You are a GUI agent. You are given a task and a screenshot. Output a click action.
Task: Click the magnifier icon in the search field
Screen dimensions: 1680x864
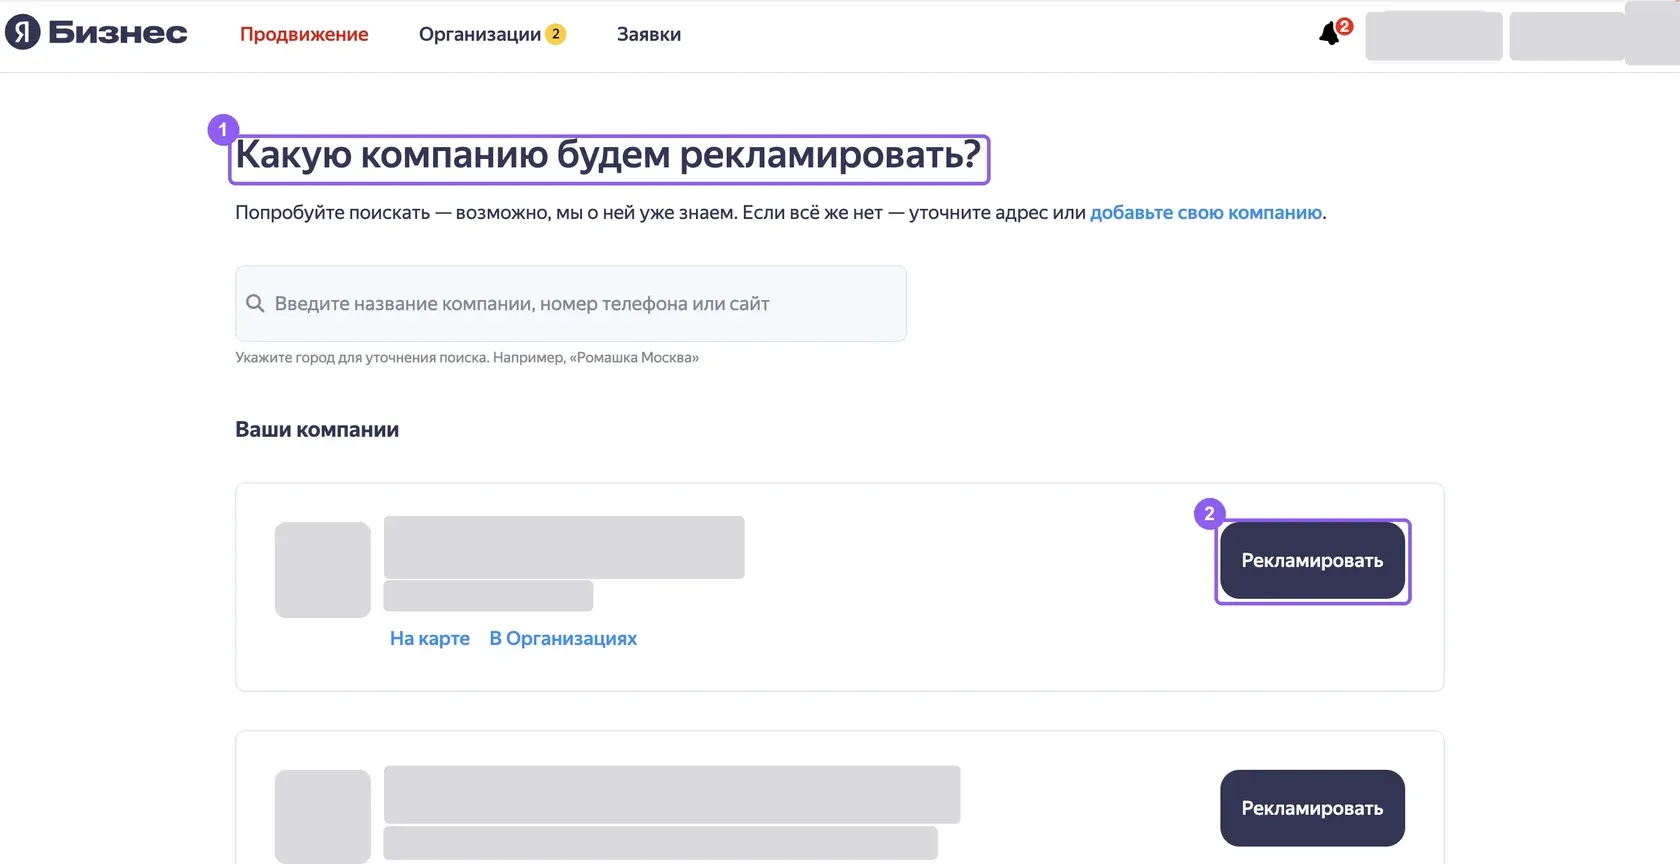255,303
